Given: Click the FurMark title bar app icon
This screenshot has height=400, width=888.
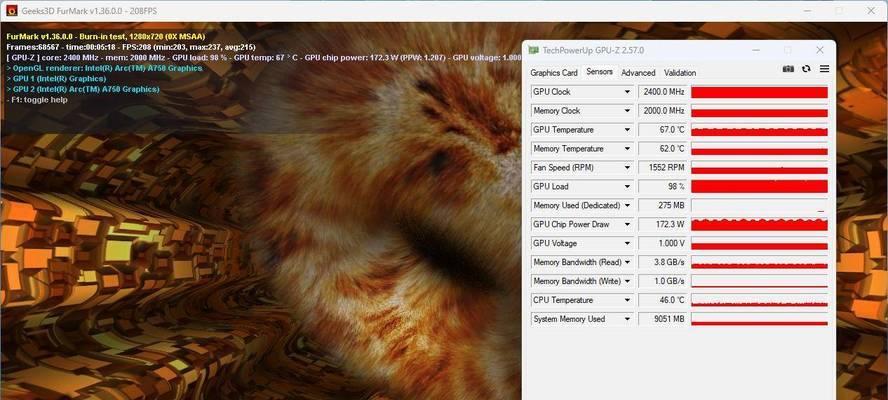Looking at the screenshot, I should tap(11, 10).
